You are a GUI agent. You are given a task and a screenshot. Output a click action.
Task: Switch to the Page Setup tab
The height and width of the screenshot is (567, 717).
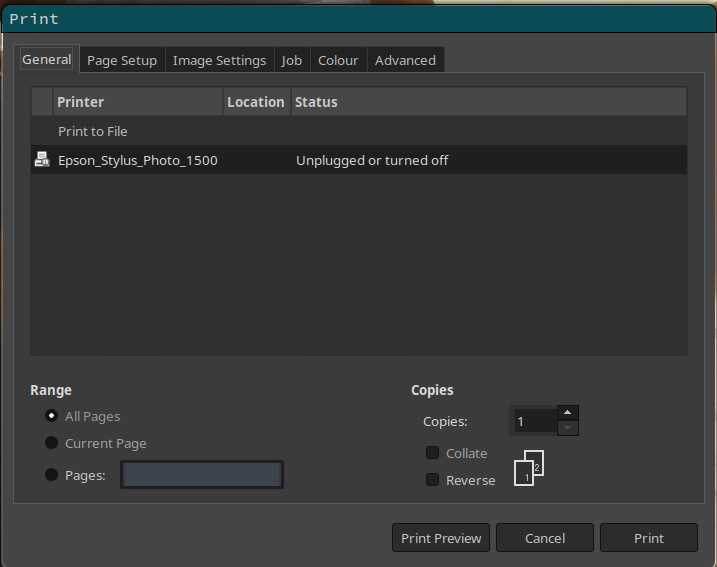[122, 60]
